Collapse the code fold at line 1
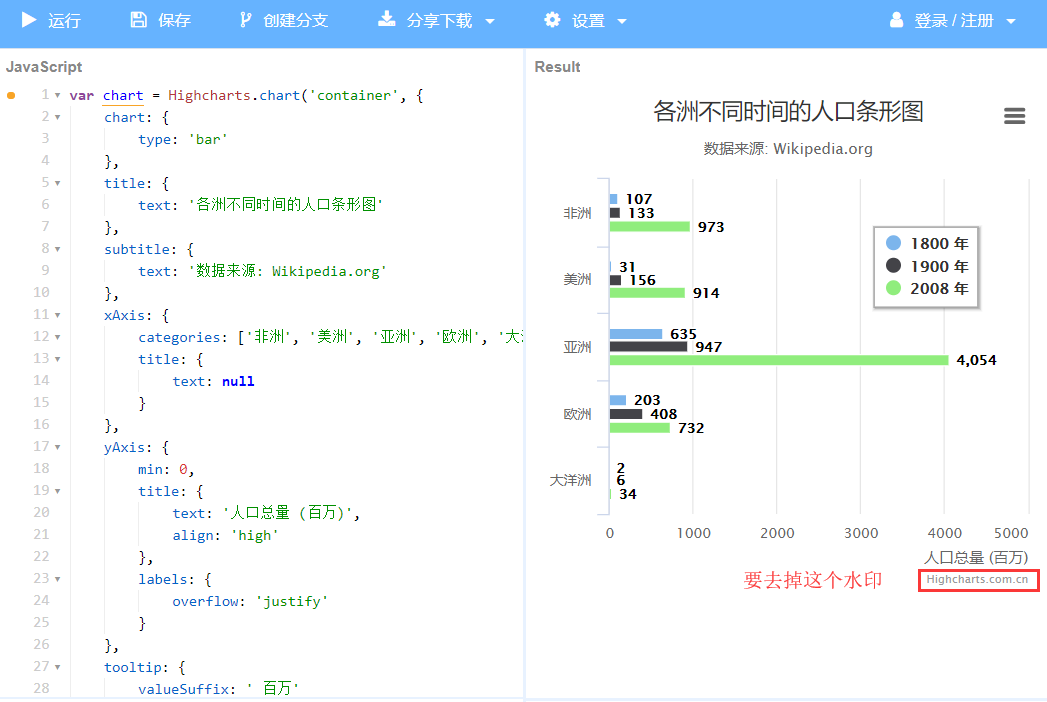 (x=57, y=96)
